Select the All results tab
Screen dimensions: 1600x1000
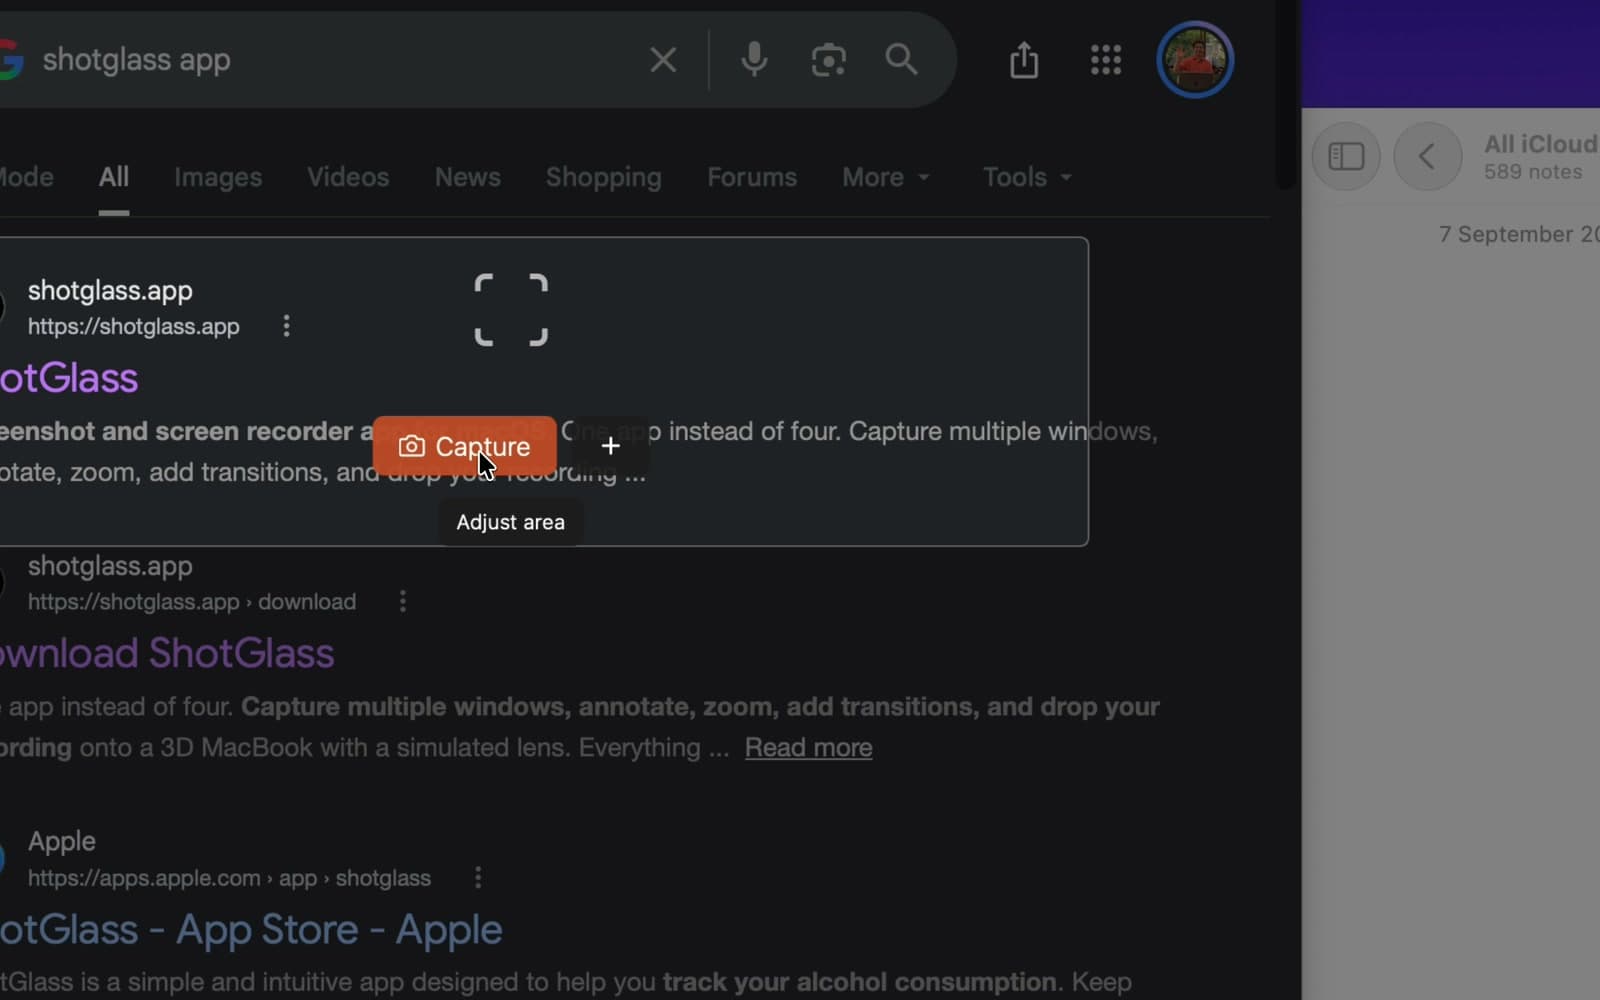pyautogui.click(x=114, y=177)
